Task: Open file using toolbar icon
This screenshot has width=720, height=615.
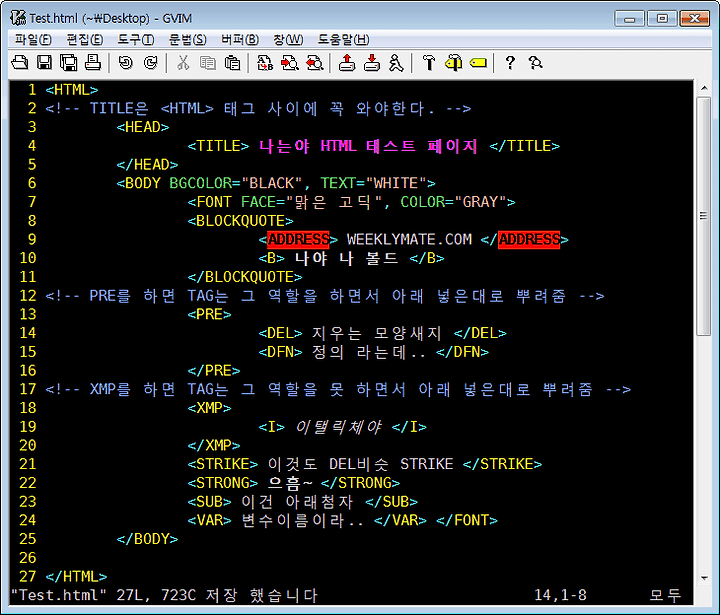Action: pyautogui.click(x=20, y=62)
